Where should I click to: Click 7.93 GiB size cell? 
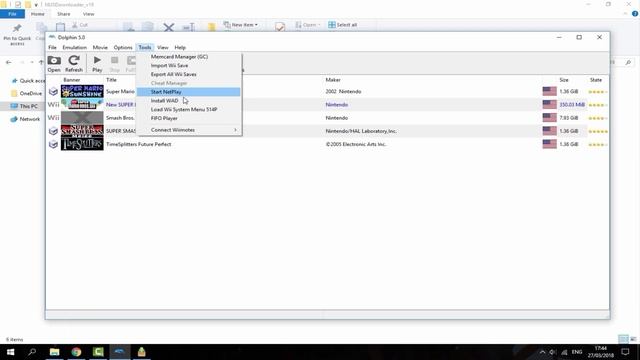pyautogui.click(x=569, y=118)
